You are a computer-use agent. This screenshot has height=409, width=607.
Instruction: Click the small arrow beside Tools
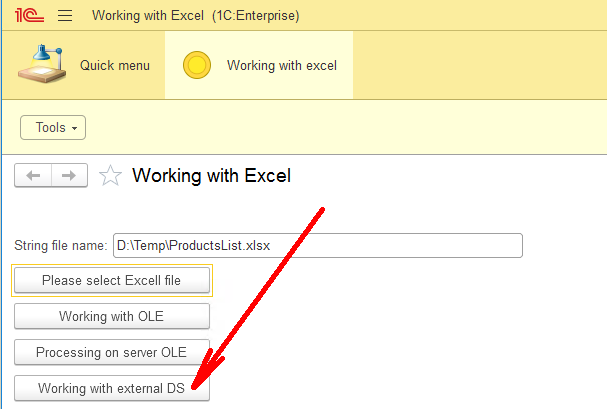74,128
